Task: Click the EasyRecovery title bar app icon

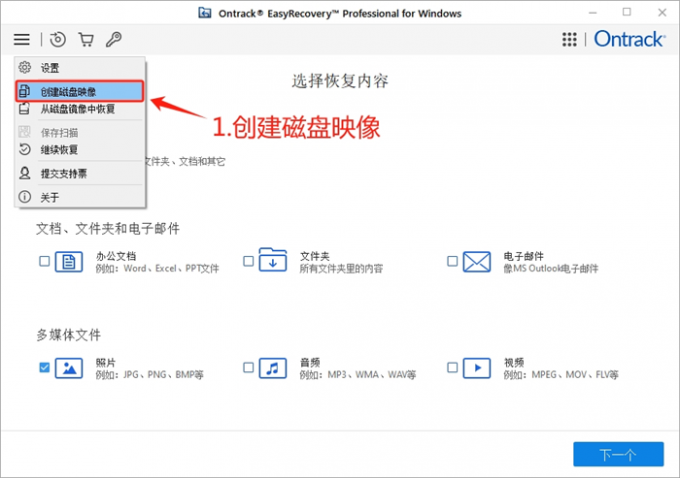Action: tap(205, 13)
